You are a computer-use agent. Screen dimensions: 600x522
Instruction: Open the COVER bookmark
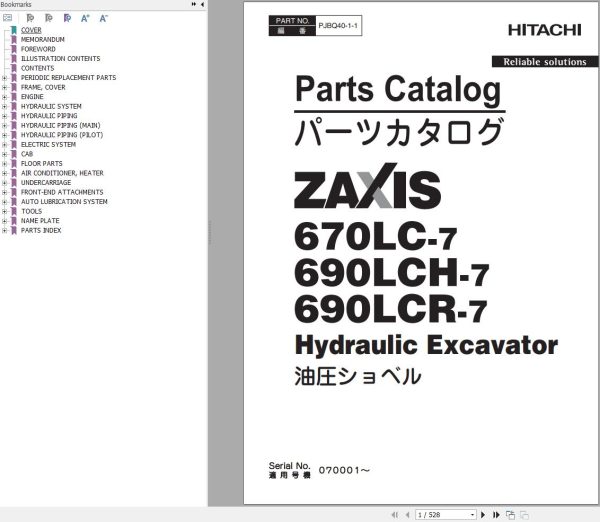pos(31,30)
